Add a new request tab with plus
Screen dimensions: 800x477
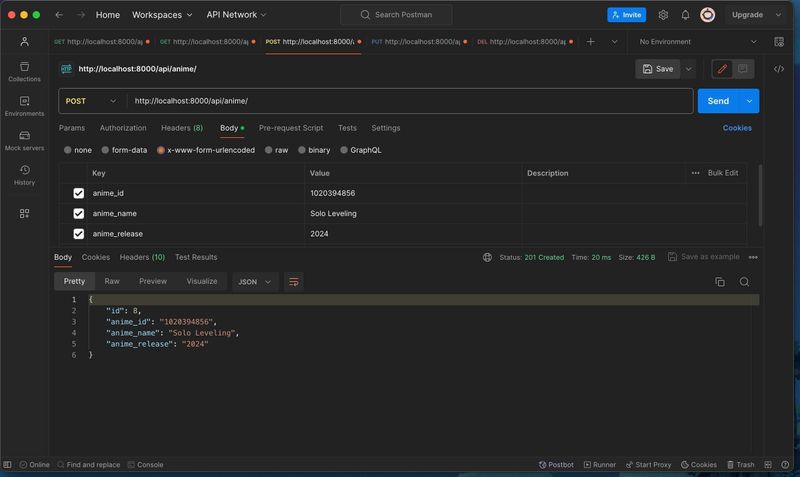(590, 42)
